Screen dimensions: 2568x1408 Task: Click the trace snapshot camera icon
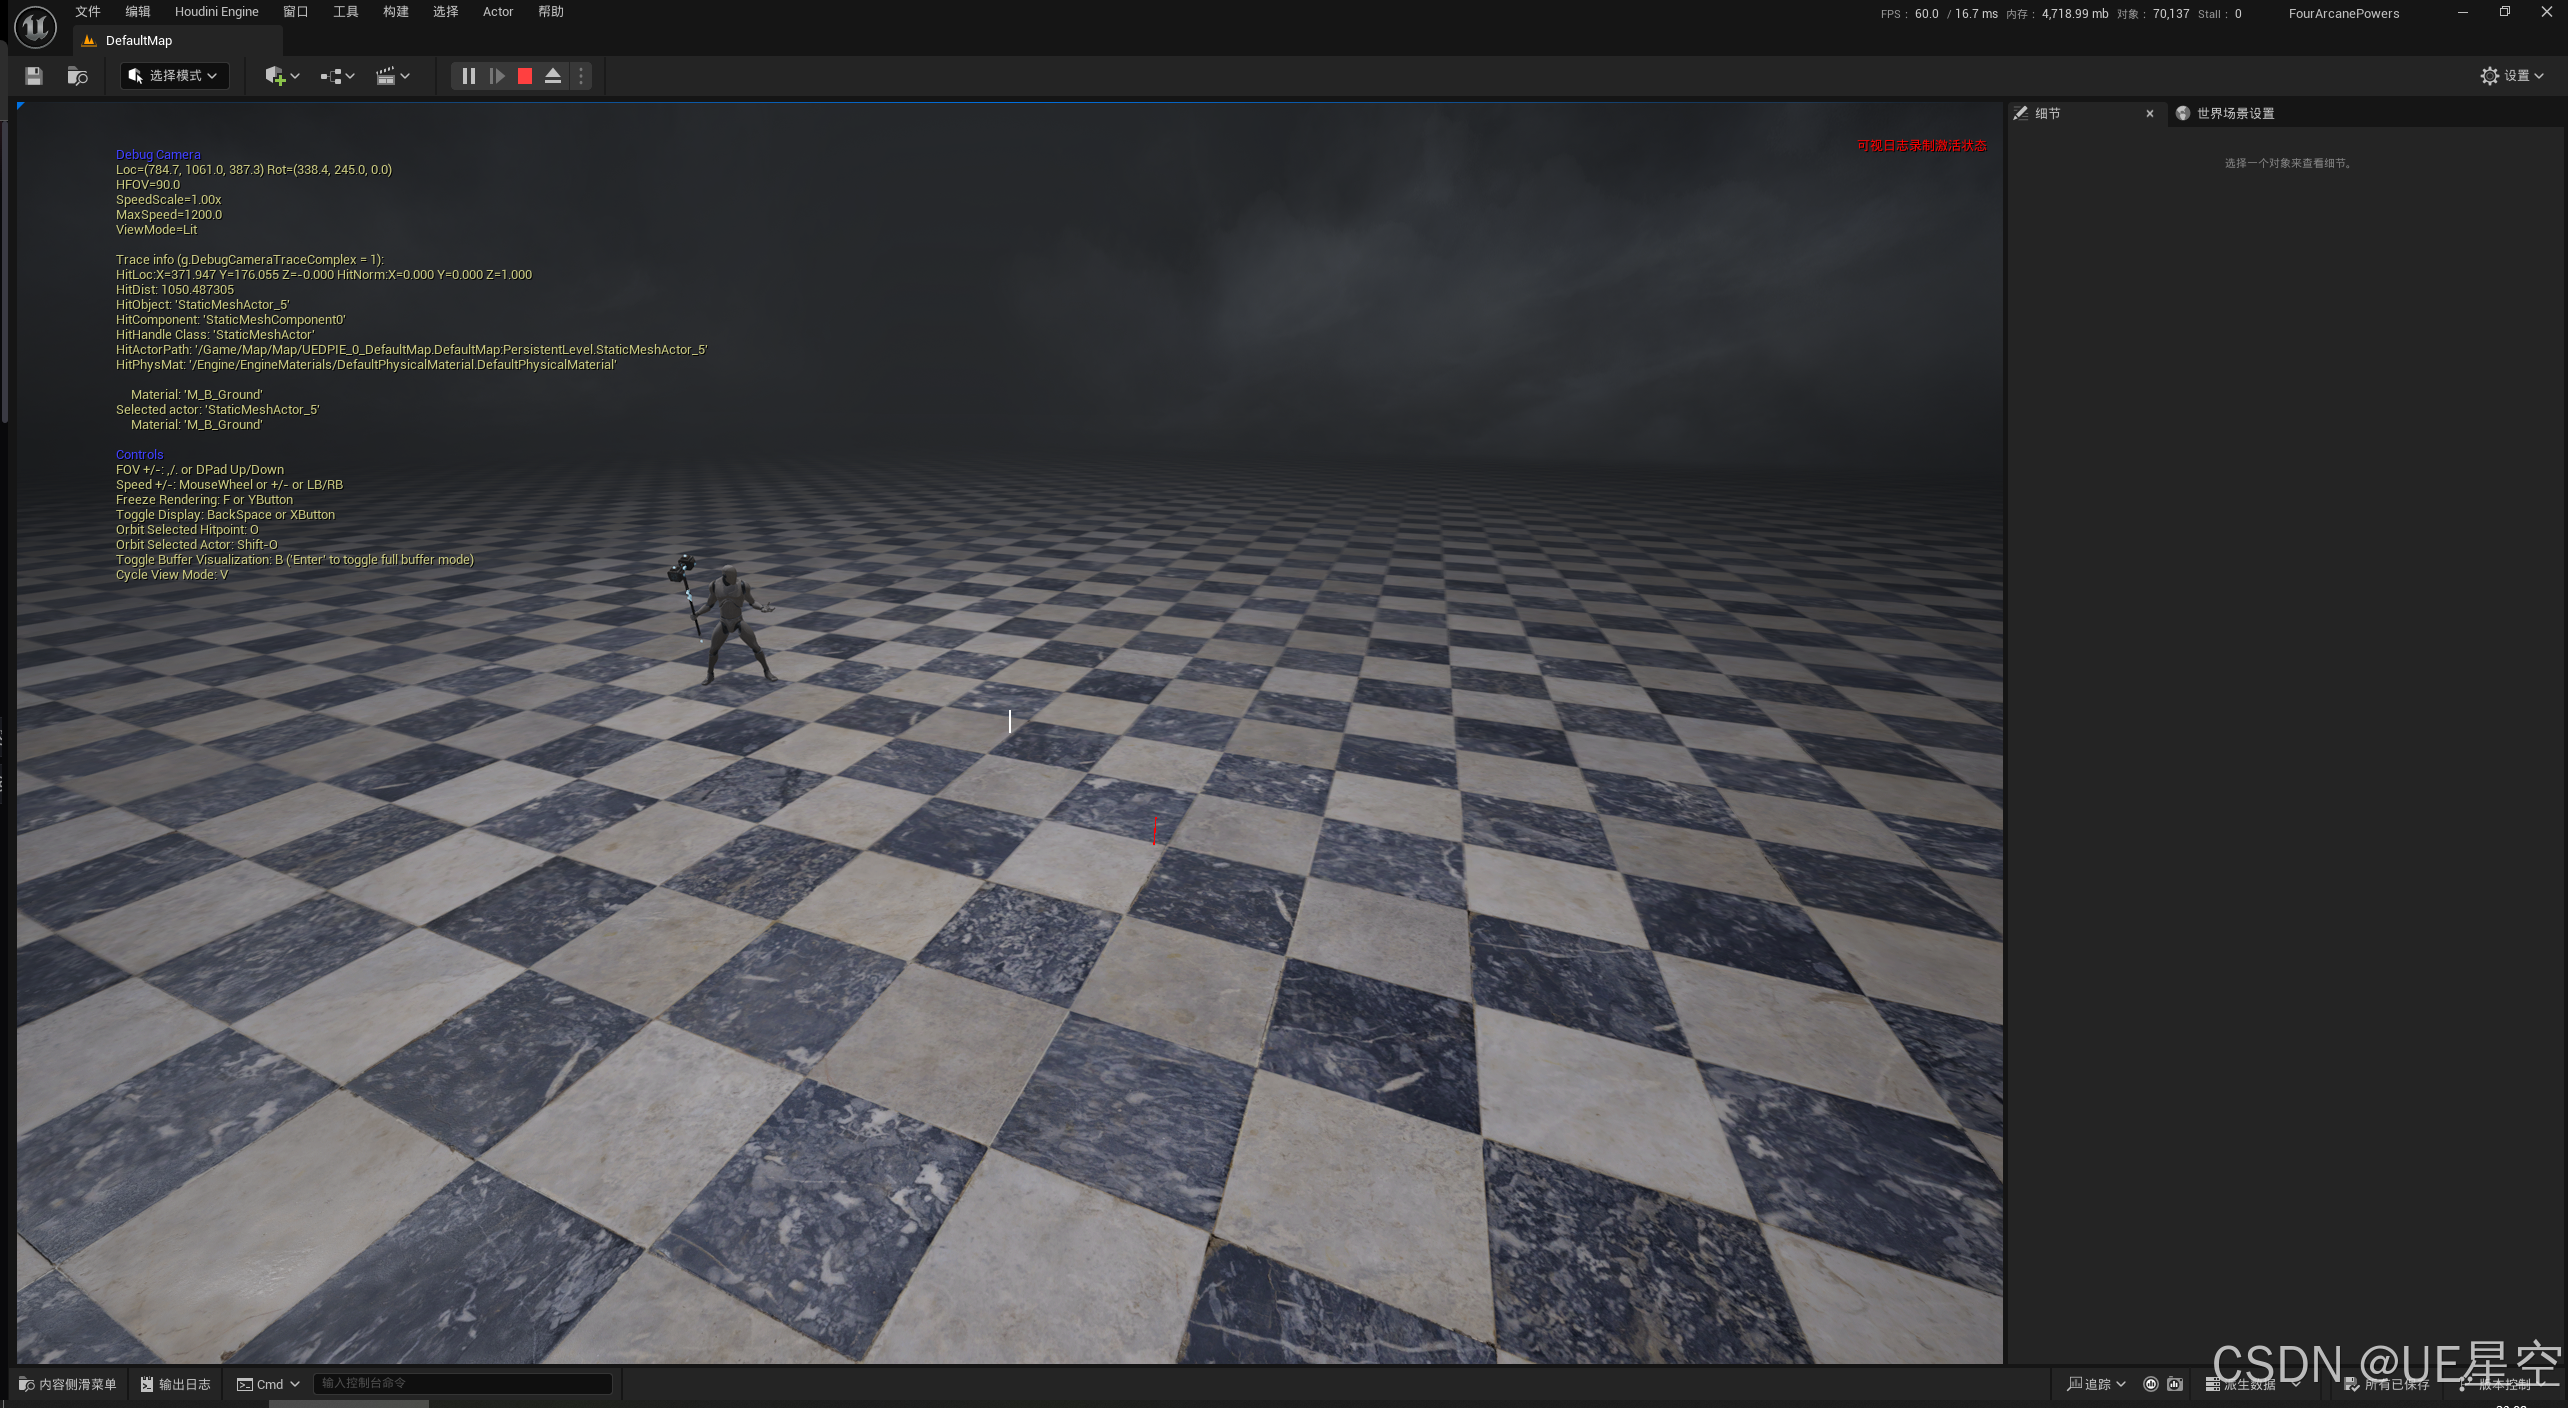coord(2175,1384)
